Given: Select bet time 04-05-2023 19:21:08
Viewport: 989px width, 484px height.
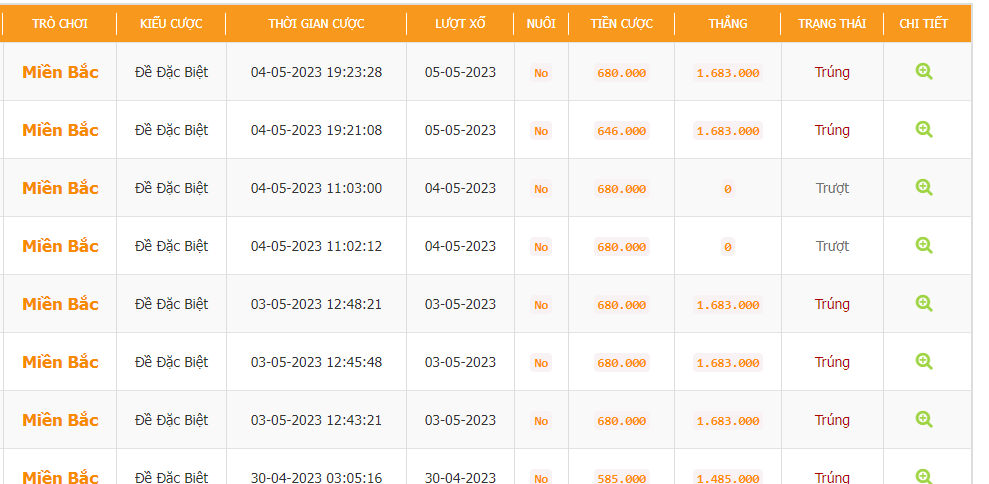Looking at the screenshot, I should [316, 130].
